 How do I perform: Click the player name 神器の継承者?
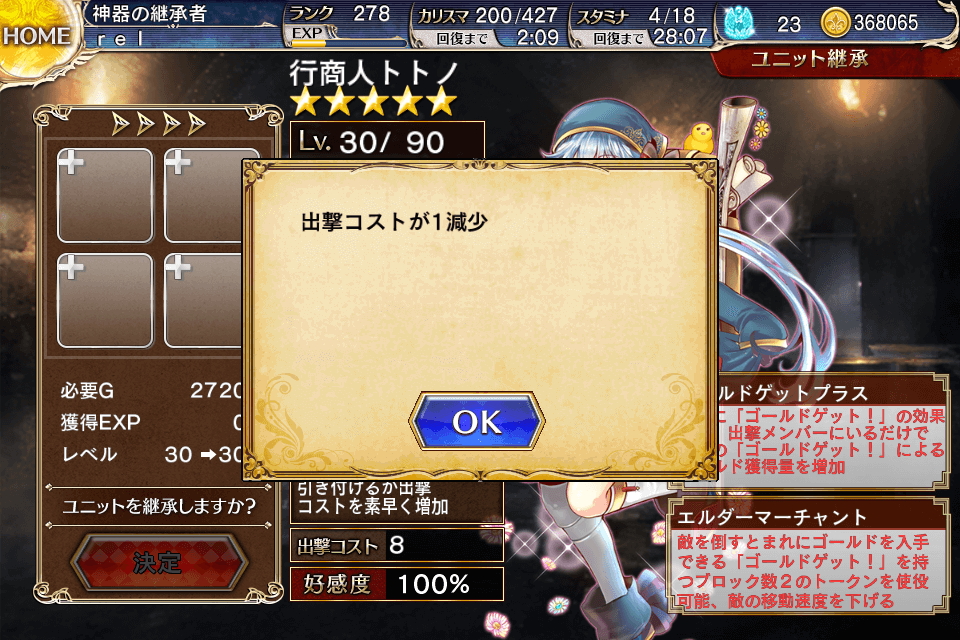pyautogui.click(x=150, y=13)
